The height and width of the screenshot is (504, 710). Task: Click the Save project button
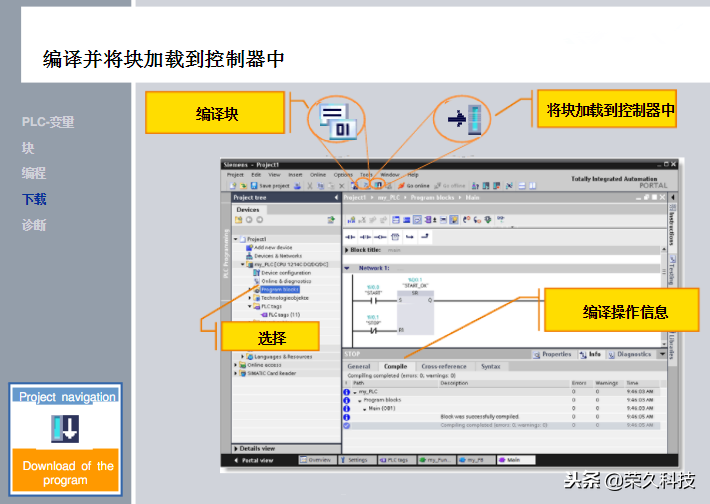(x=270, y=186)
